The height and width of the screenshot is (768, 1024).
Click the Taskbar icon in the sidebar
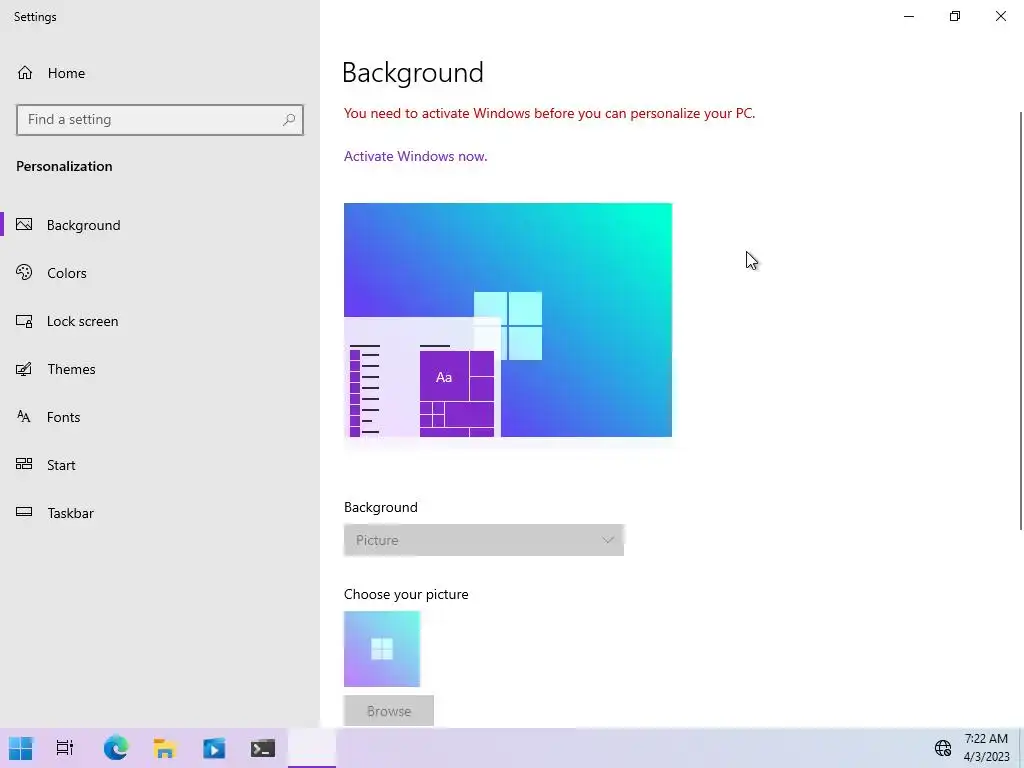(24, 512)
